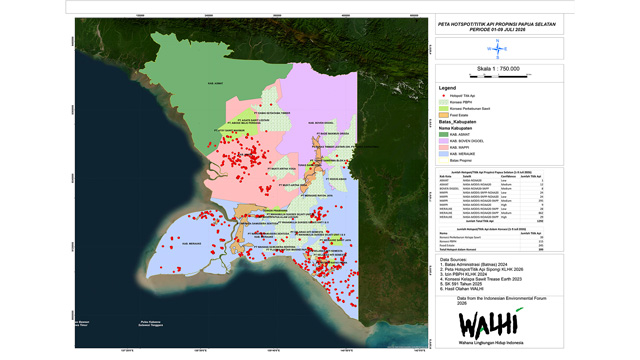Click the Batas Propinsi legend swatch
Screen dimensions: 640x360
point(443,160)
